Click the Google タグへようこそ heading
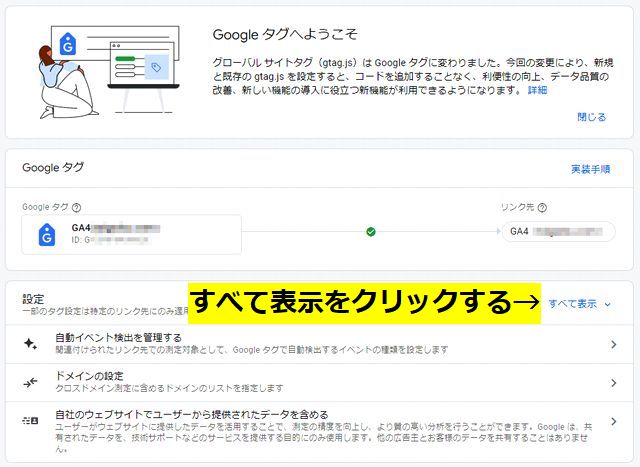The width and height of the screenshot is (640, 467). point(285,34)
